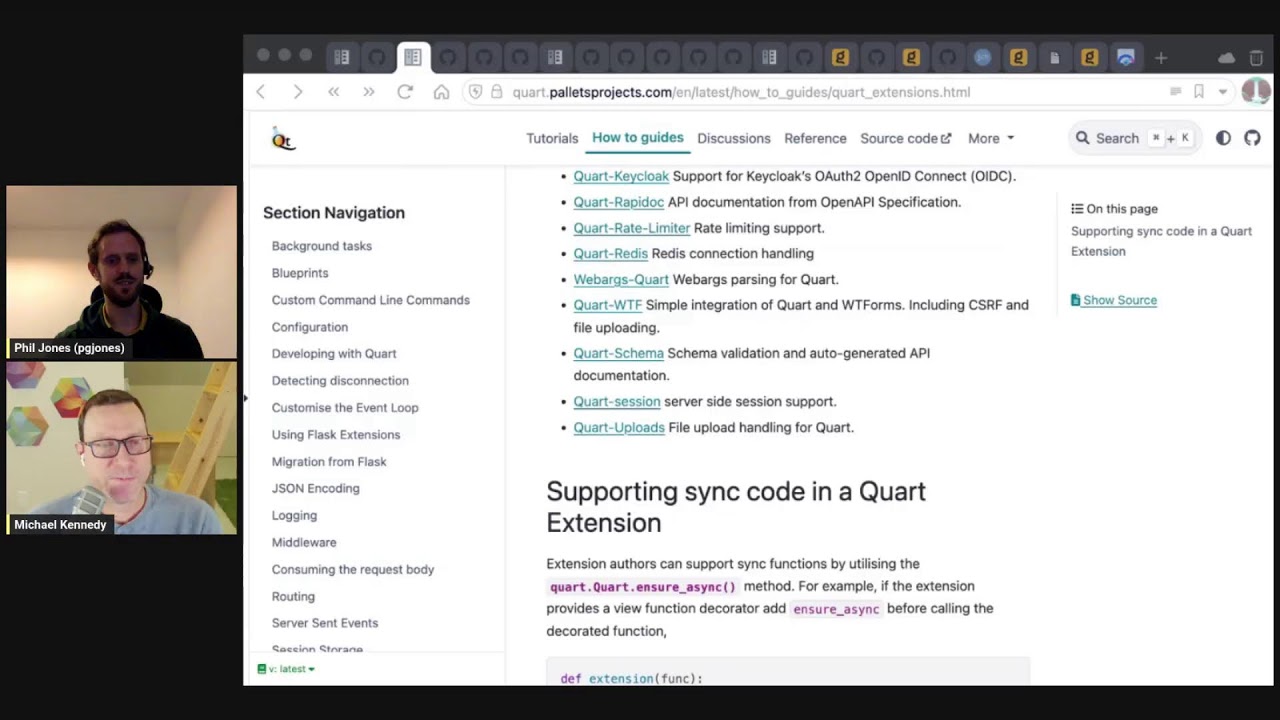Open the v: latest version selector
1280x720 pixels.
[286, 669]
